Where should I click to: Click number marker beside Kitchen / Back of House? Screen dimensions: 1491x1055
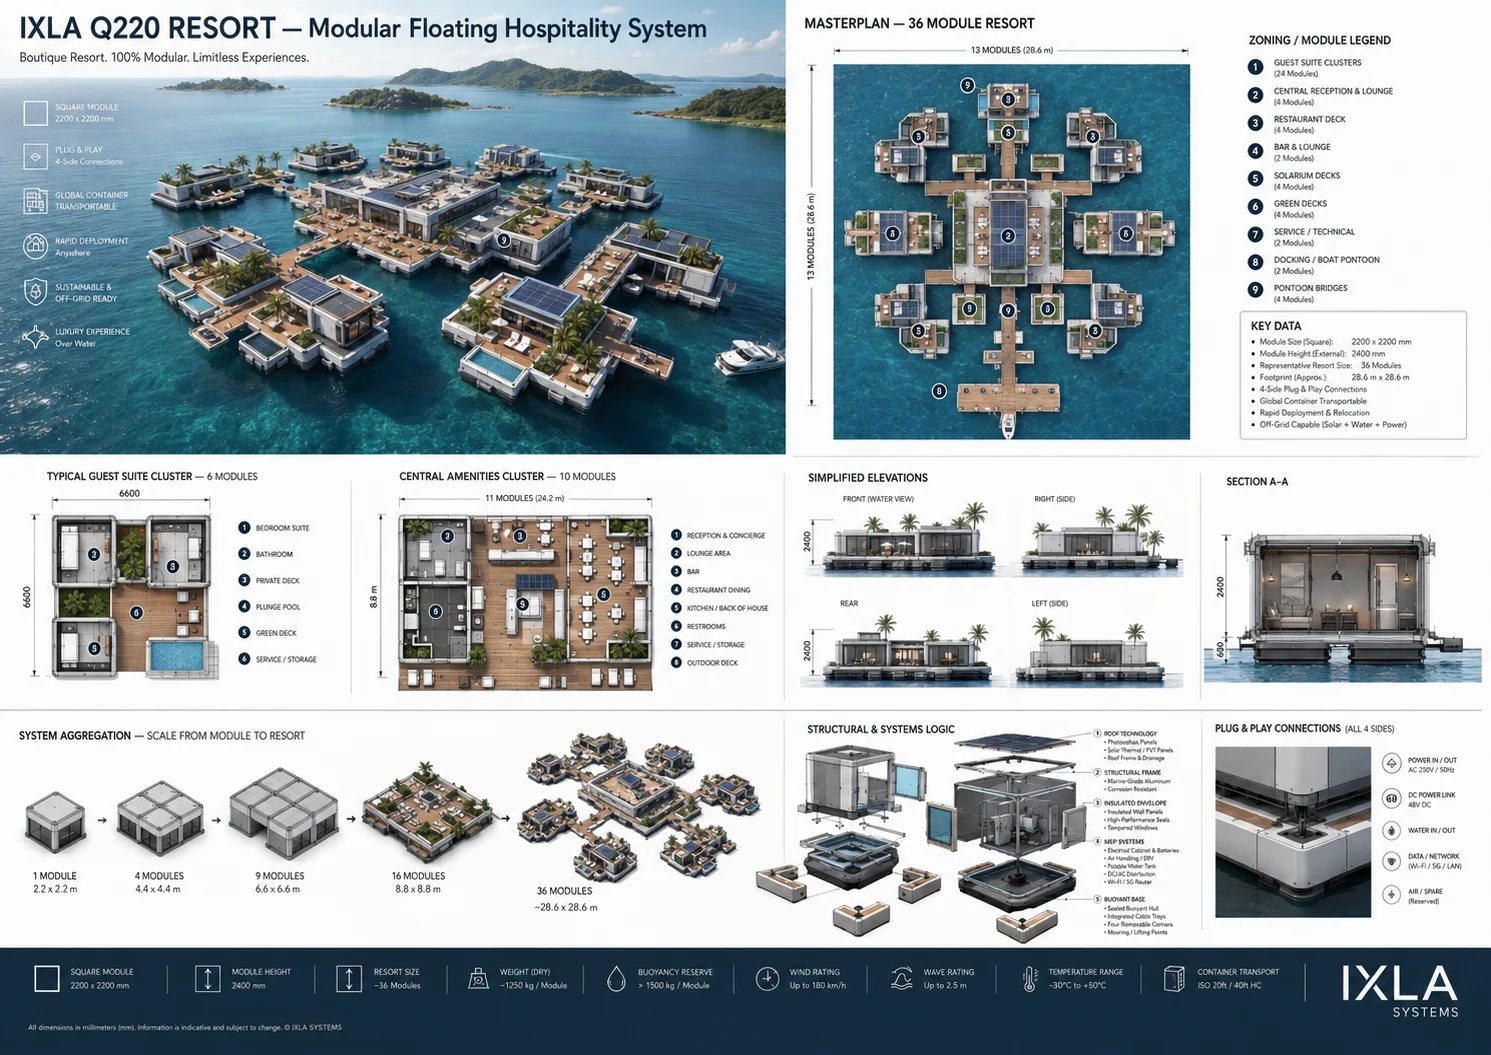(x=676, y=608)
